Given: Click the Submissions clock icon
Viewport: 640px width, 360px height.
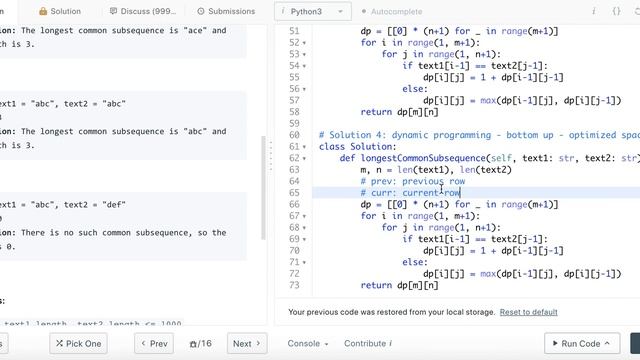Looking at the screenshot, I should pos(201,11).
